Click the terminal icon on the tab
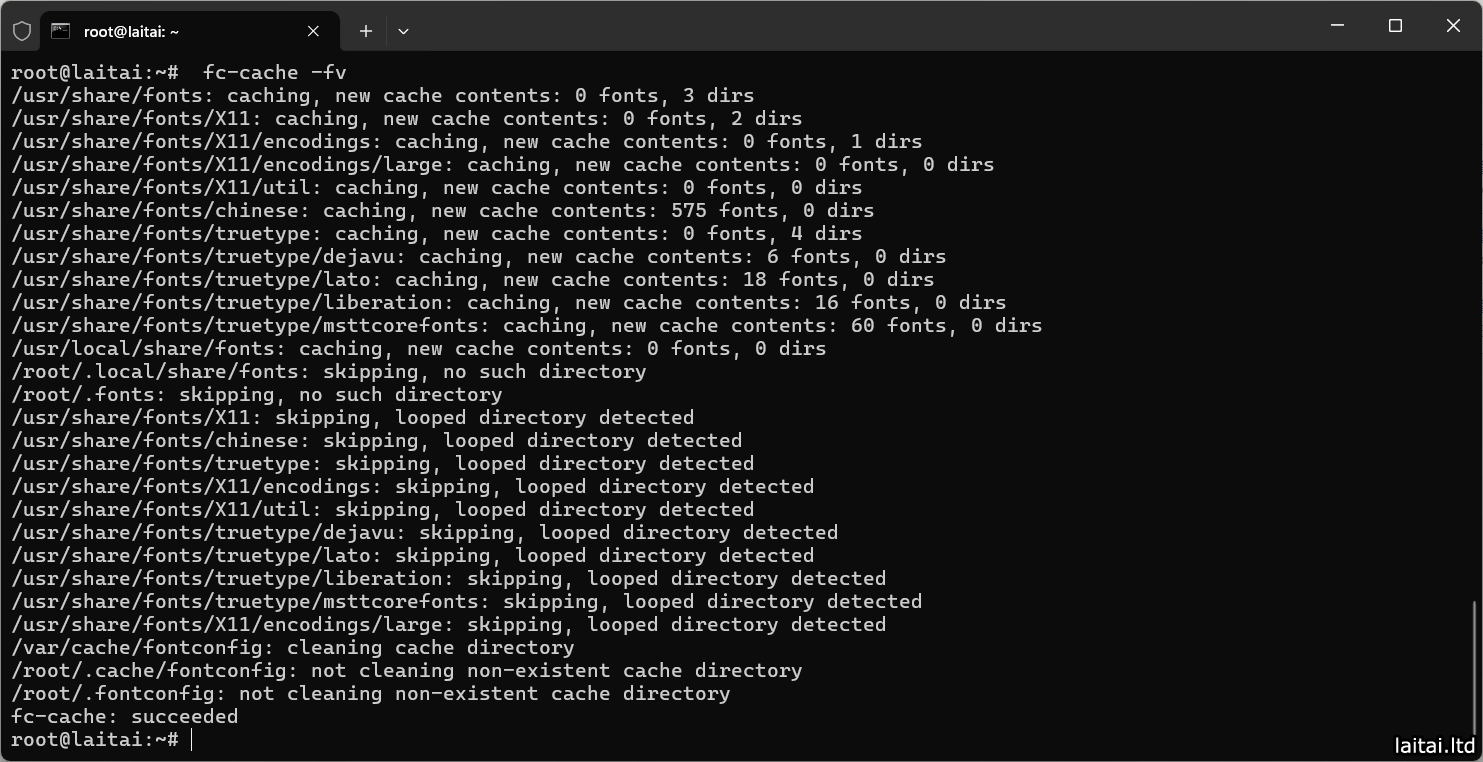Viewport: 1483px width, 762px height. click(61, 31)
